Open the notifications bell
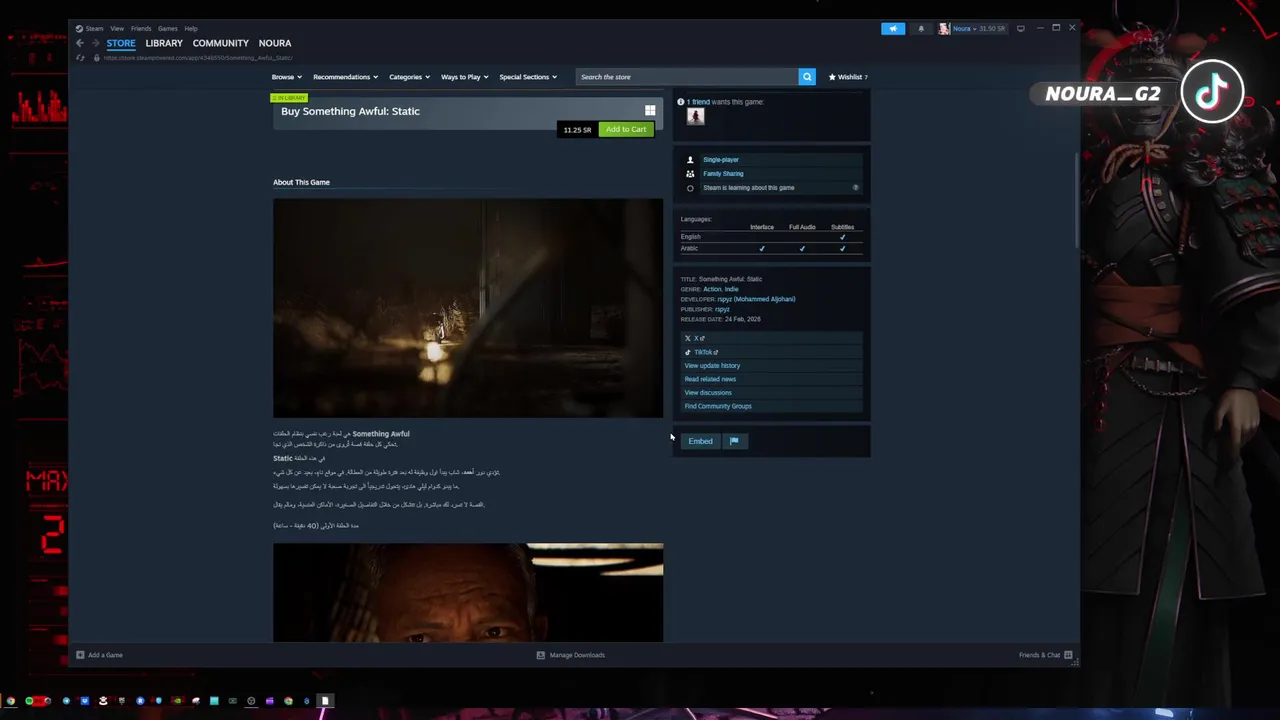Viewport: 1280px width, 720px height. point(921,28)
